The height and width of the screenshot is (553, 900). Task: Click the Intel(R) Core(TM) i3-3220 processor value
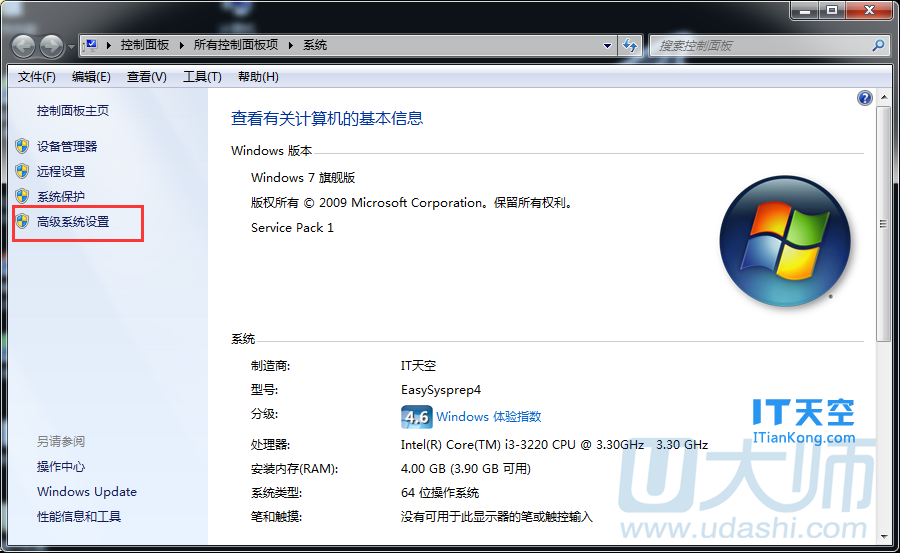click(x=554, y=445)
